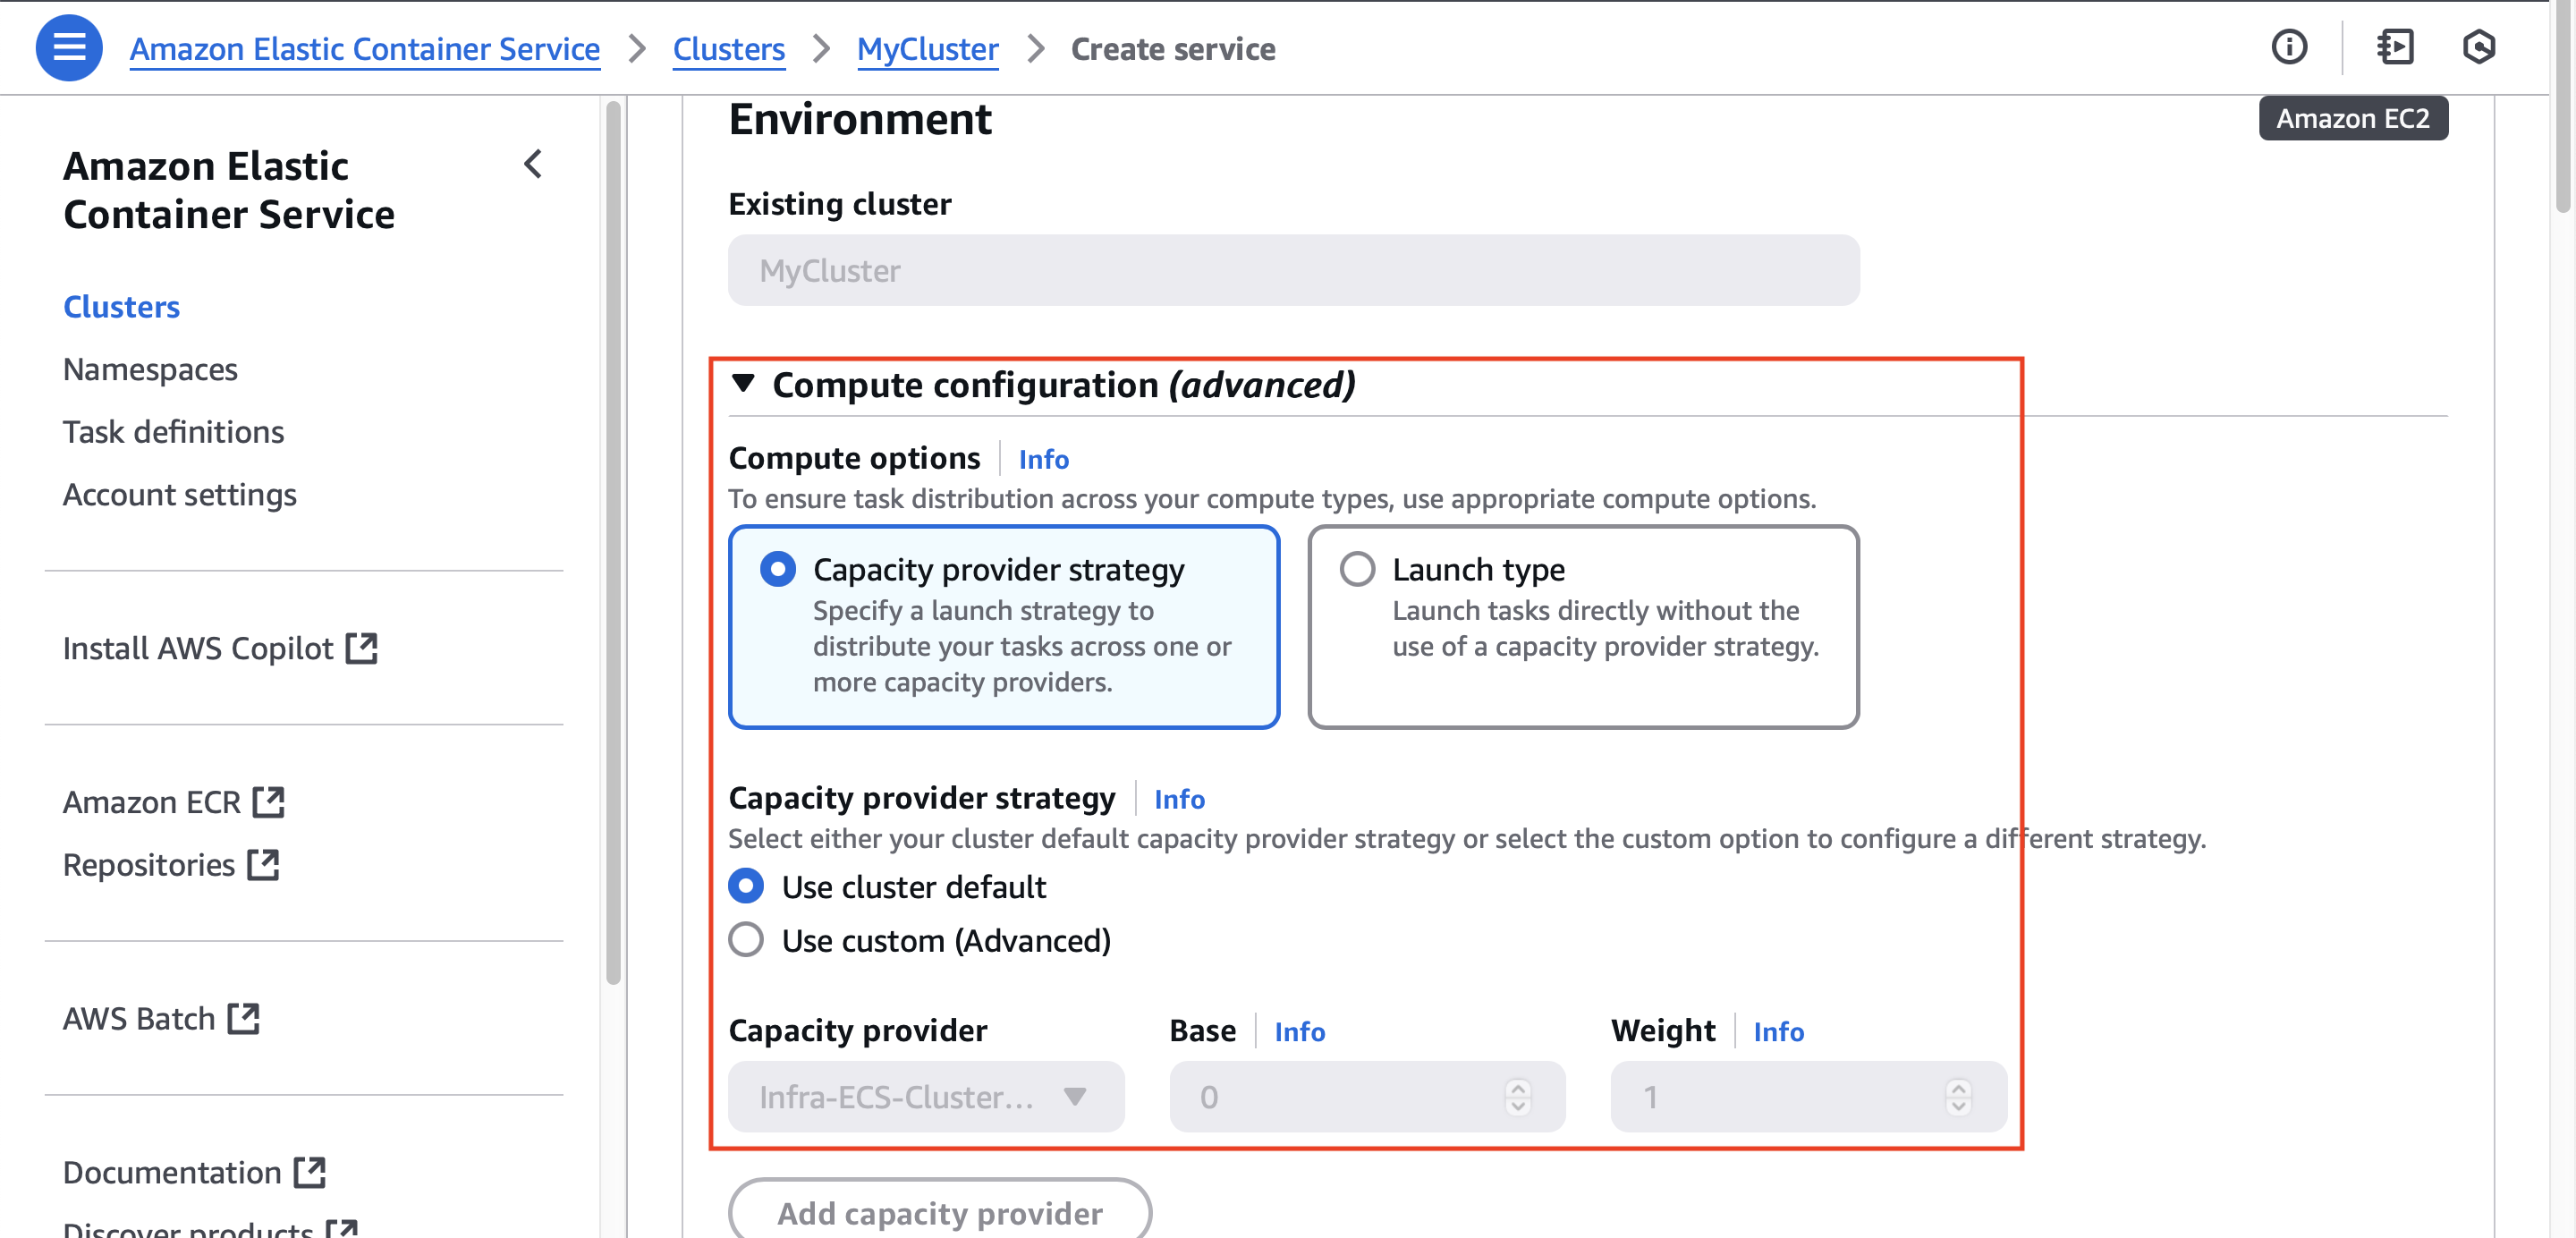Click the Amazon EC2 hexagon icon

[2479, 47]
